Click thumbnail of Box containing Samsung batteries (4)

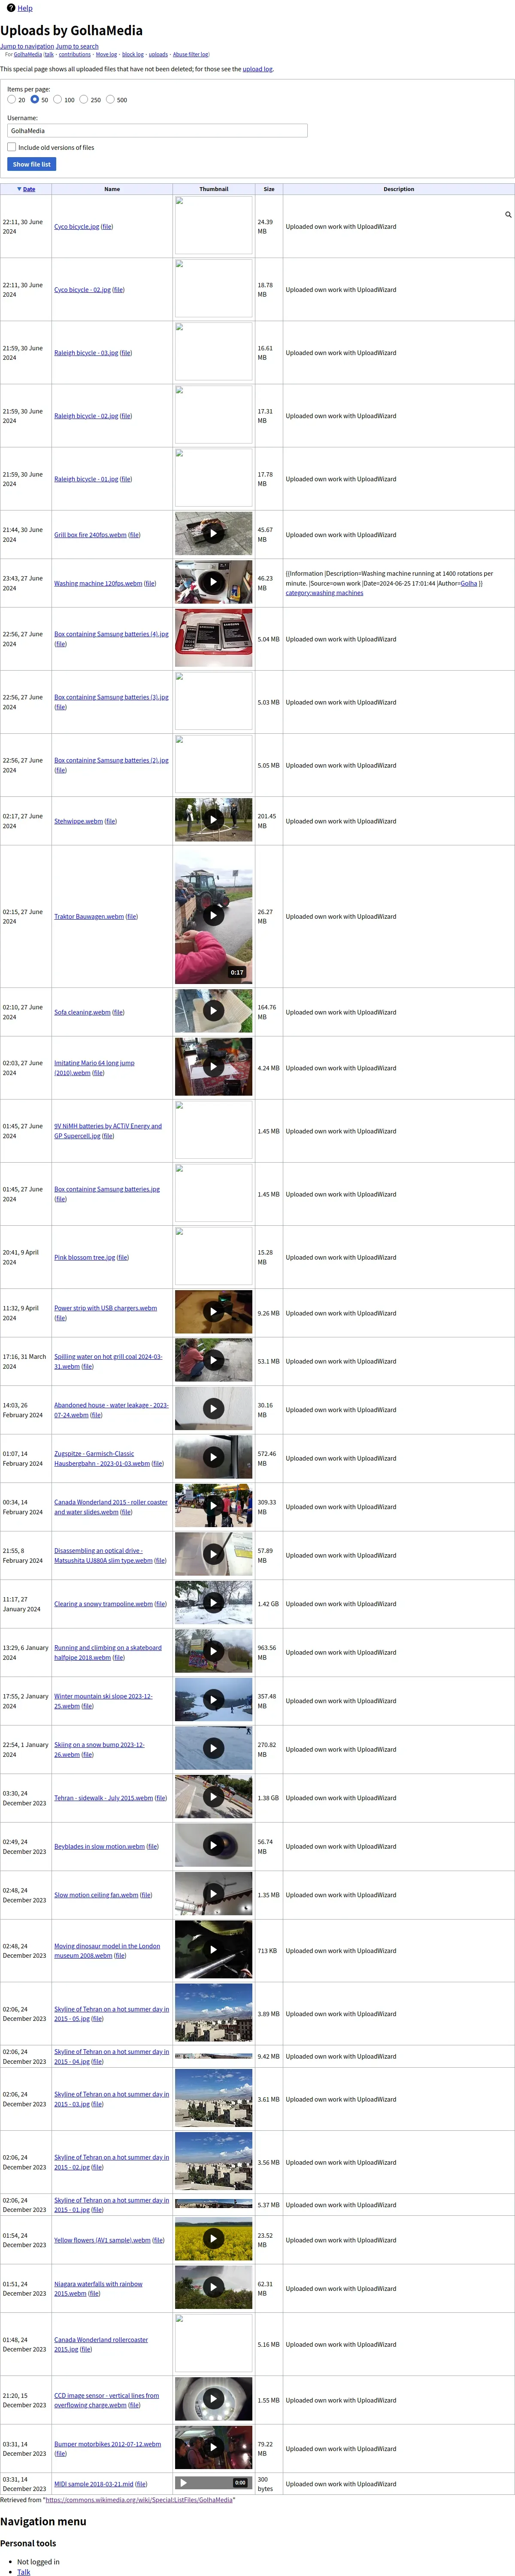(213, 638)
